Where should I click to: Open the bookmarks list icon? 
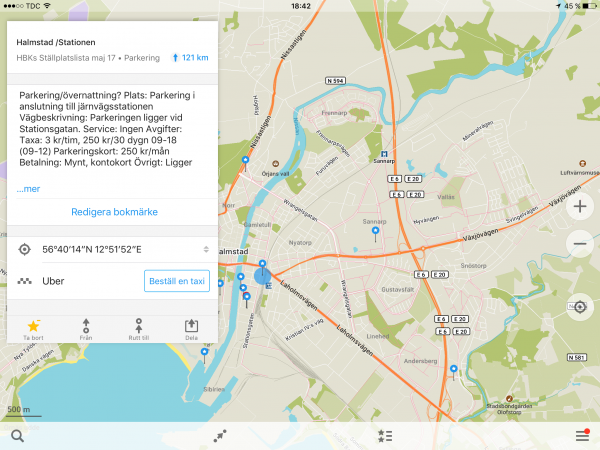[383, 435]
